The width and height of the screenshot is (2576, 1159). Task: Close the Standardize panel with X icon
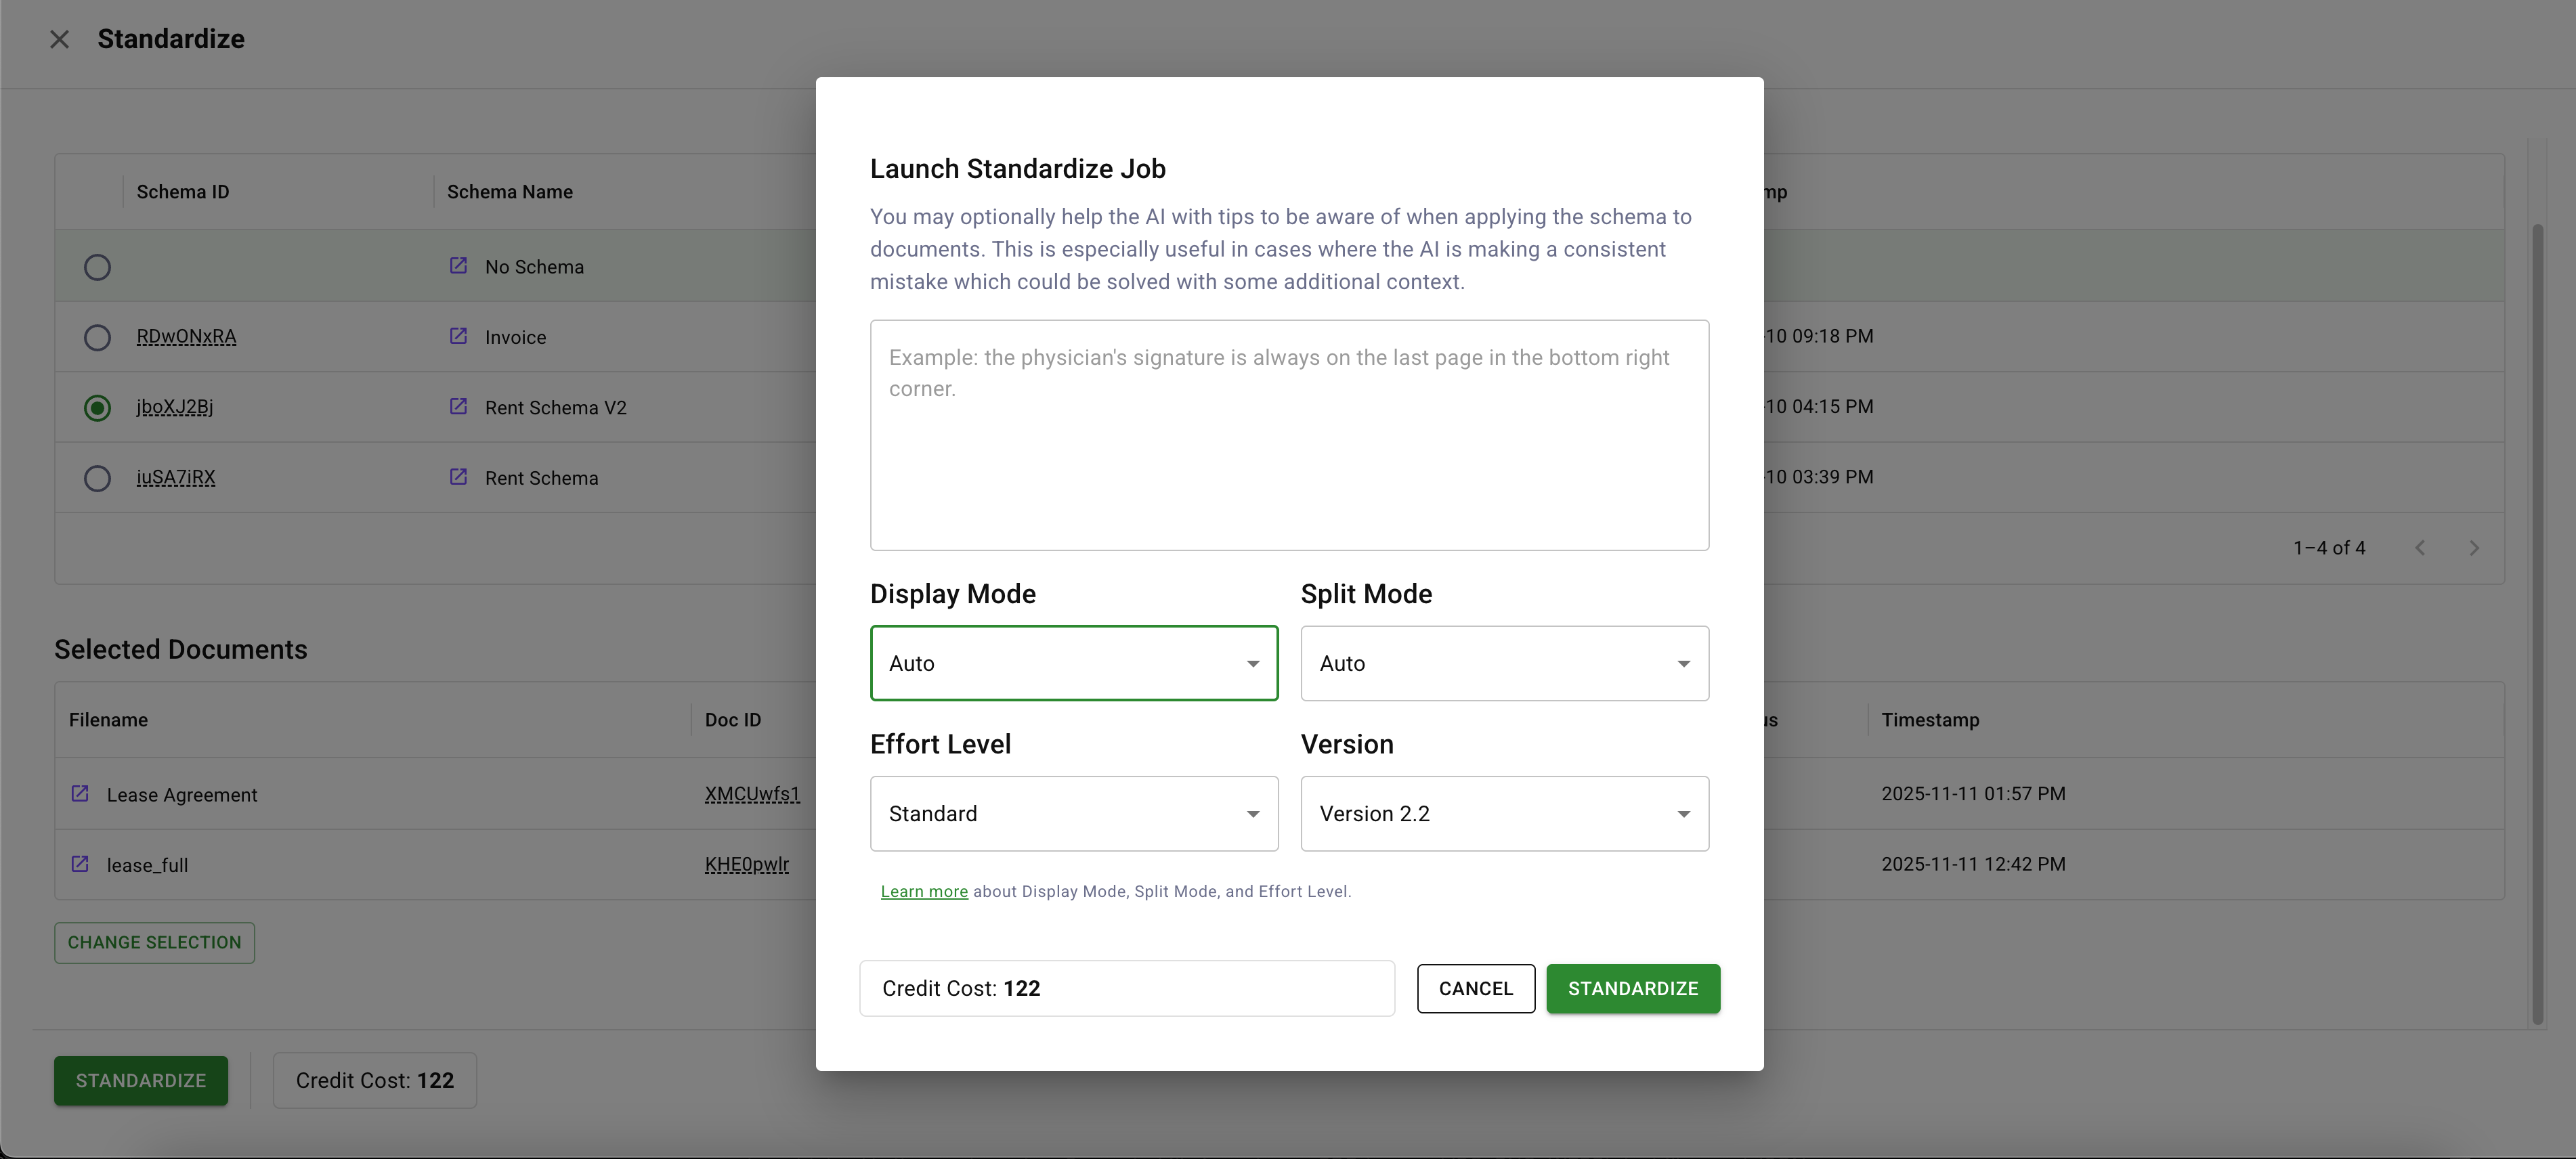point(60,39)
